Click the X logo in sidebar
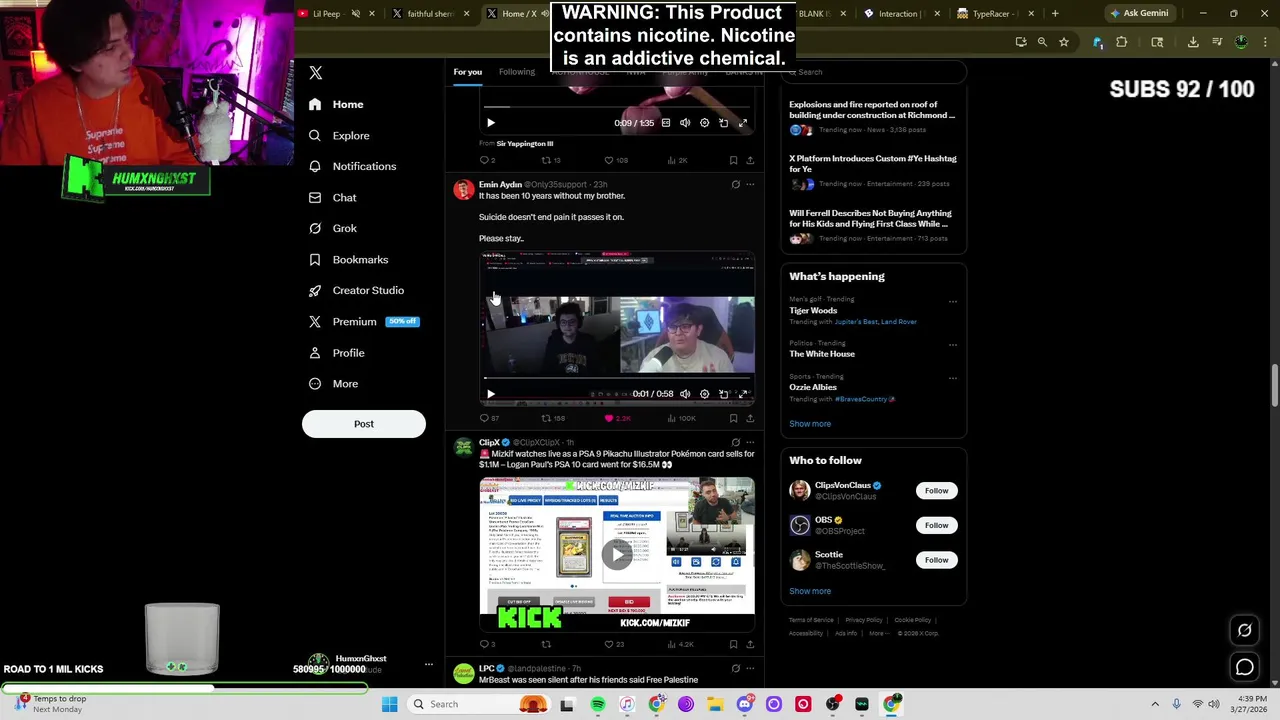 tap(316, 73)
